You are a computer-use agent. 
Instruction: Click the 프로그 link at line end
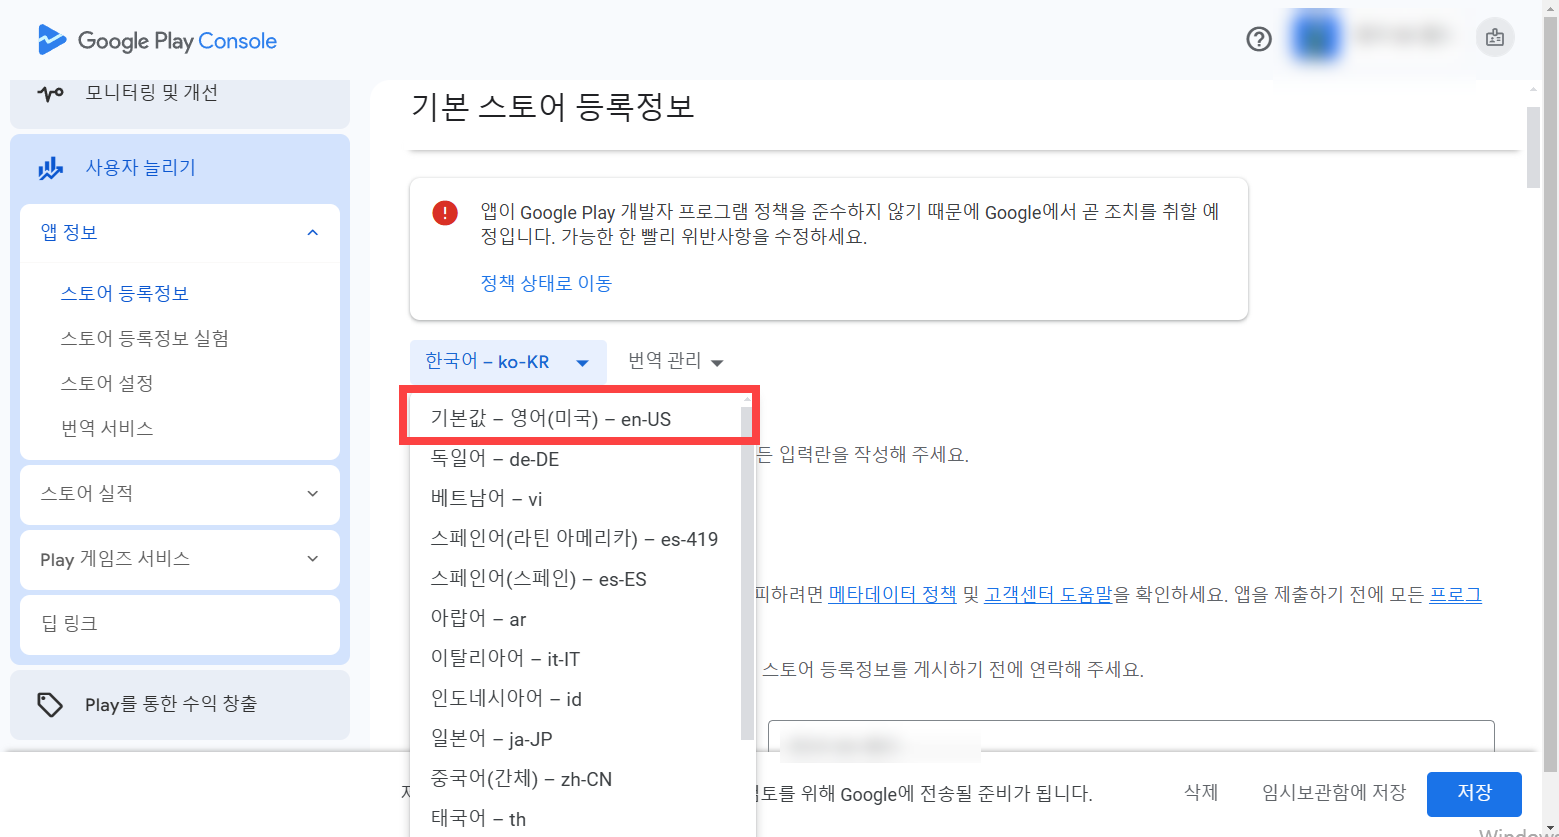click(1455, 594)
